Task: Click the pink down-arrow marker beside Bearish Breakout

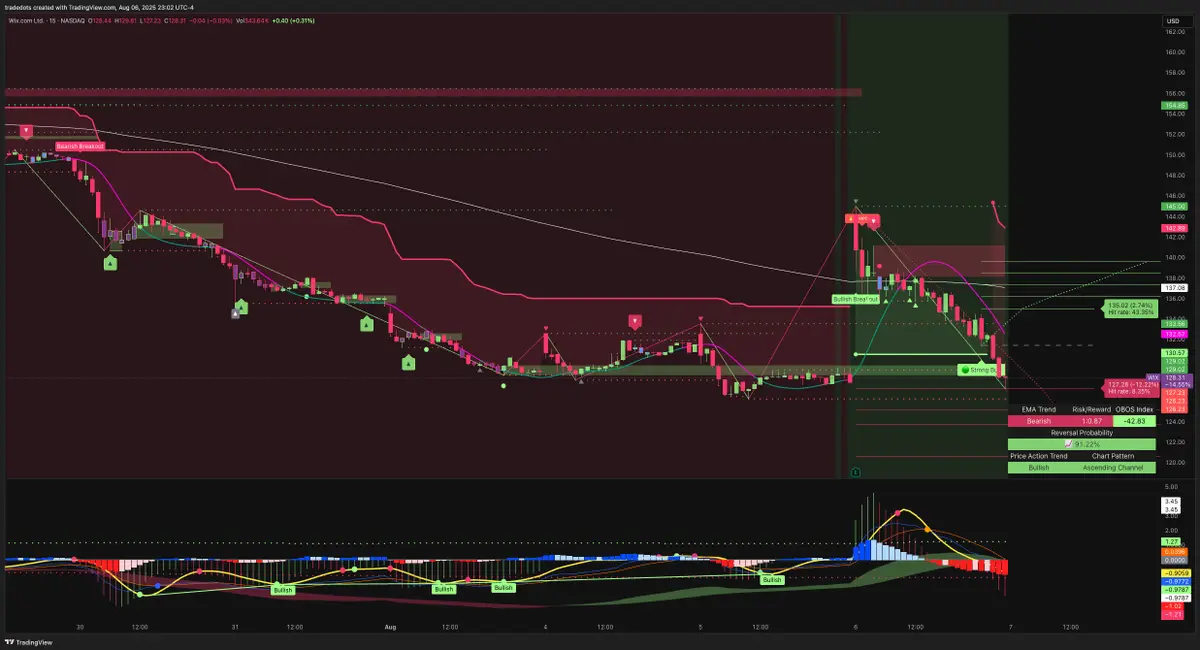Action: (26, 132)
